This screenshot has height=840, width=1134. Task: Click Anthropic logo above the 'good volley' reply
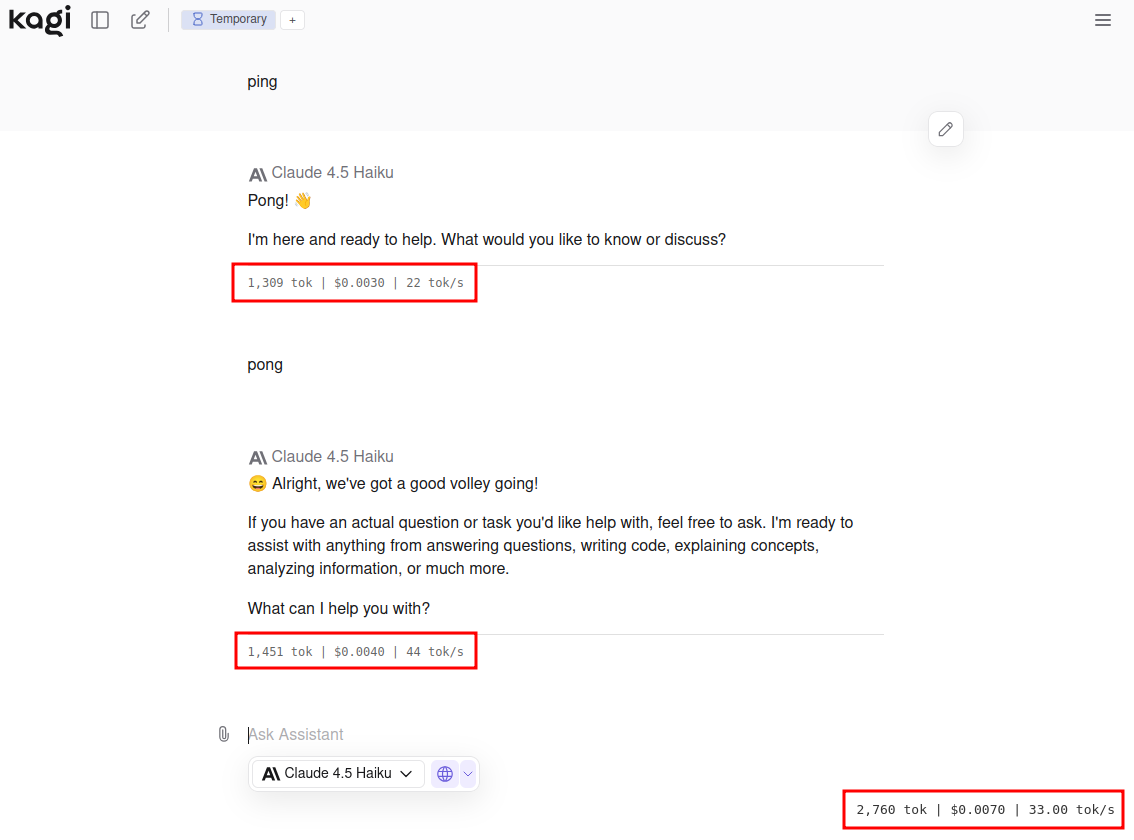pos(258,458)
